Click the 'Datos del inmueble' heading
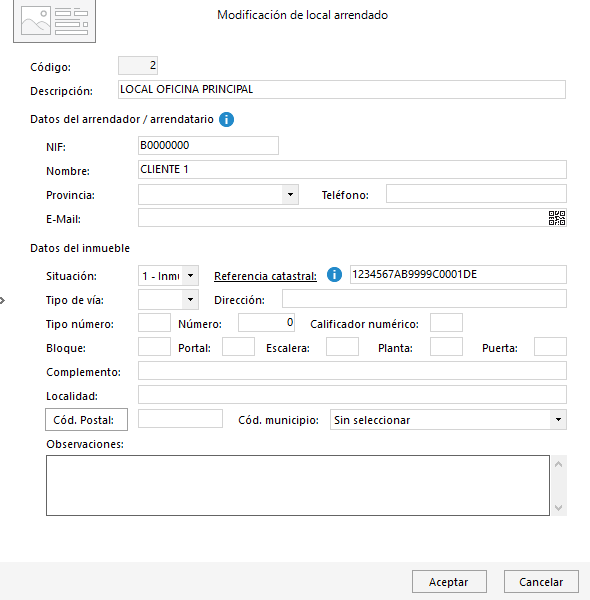The height and width of the screenshot is (600, 590). pyautogui.click(x=80, y=248)
